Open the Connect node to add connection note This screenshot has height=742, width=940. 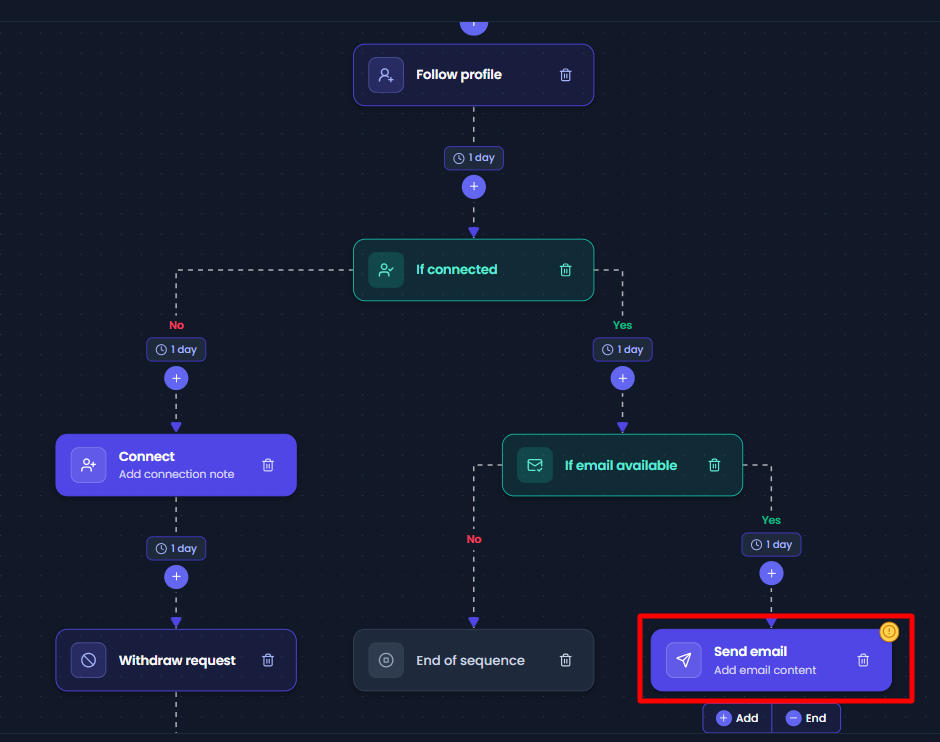176,465
